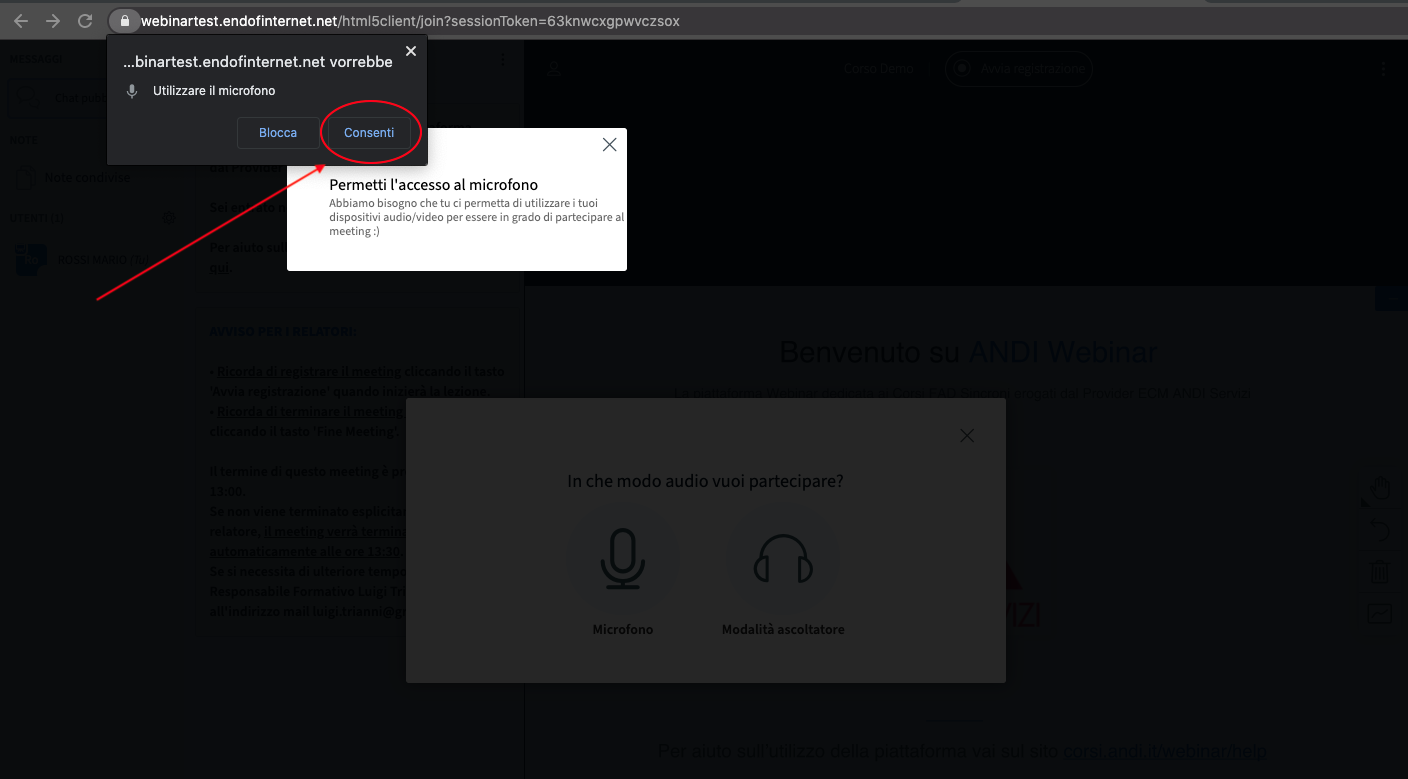
Task: Click the 'MESSAGGI' section label
Action: pos(37,59)
